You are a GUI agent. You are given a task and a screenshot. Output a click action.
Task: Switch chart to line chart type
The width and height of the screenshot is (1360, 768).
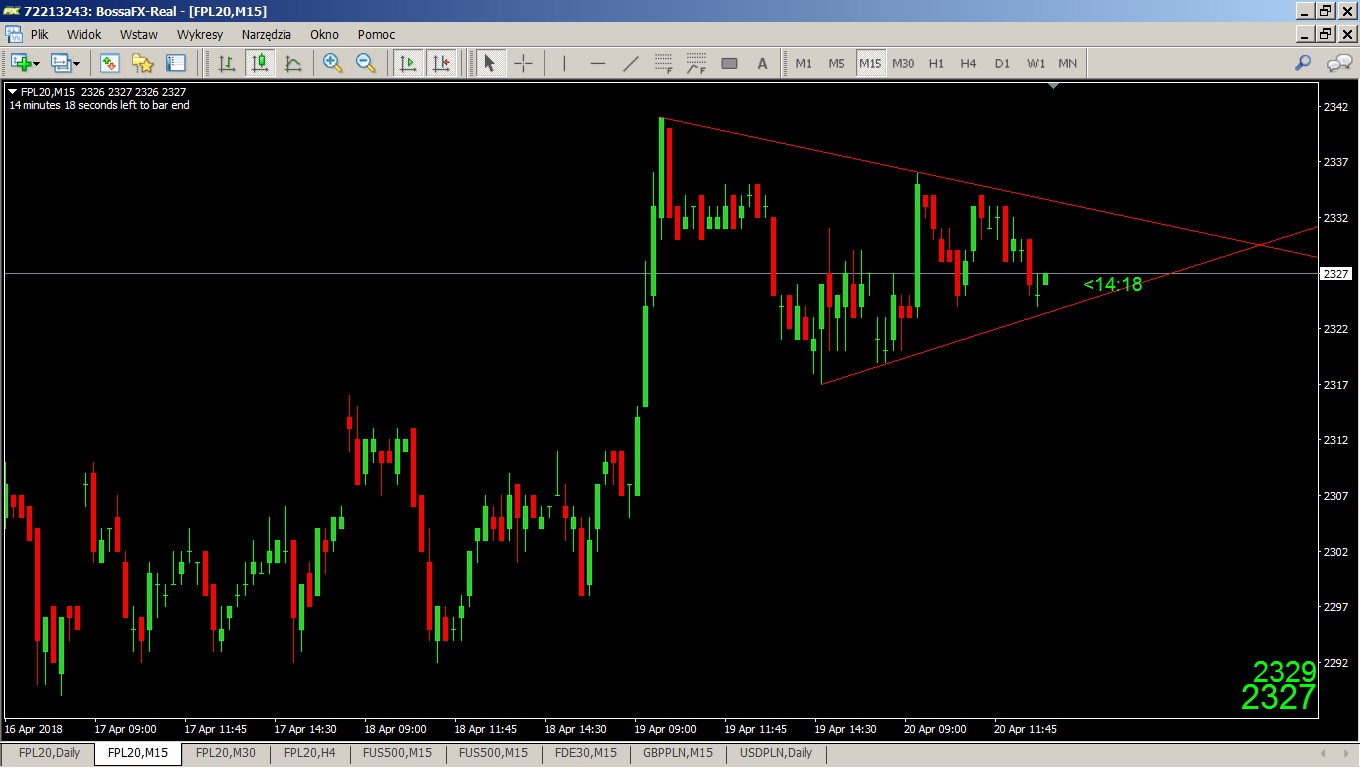click(x=293, y=63)
